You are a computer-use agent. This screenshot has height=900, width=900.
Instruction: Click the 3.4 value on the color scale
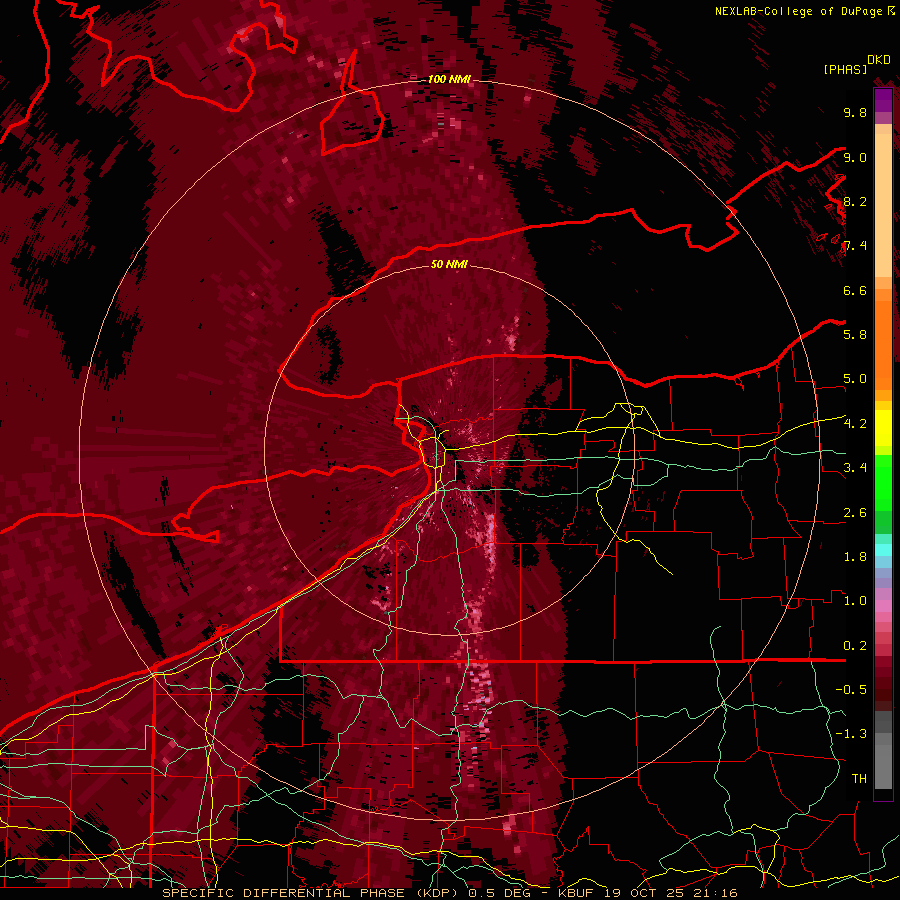coord(855,468)
